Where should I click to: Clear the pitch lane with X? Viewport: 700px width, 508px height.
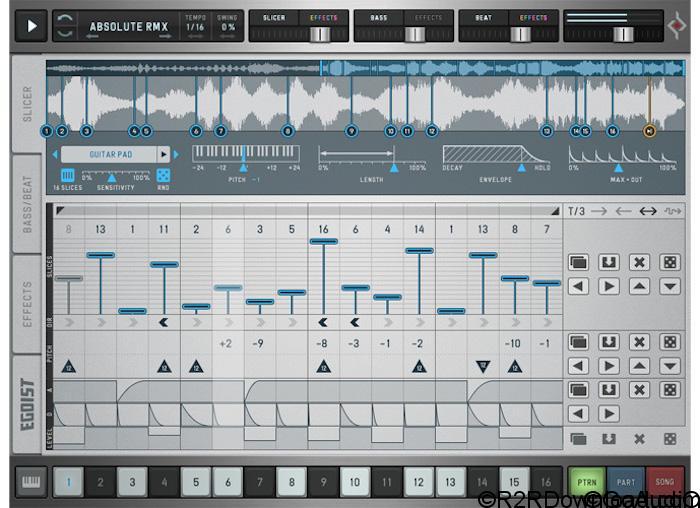[x=639, y=342]
